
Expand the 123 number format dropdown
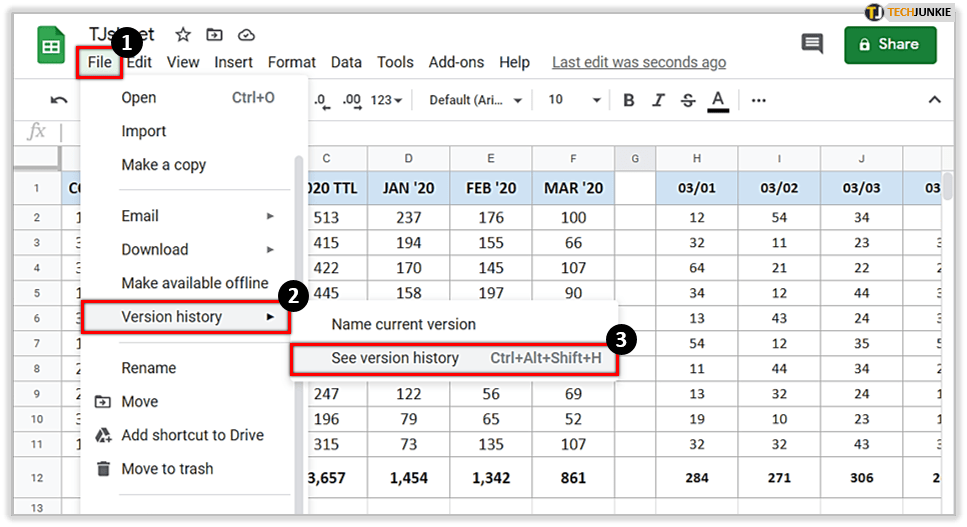tap(386, 100)
